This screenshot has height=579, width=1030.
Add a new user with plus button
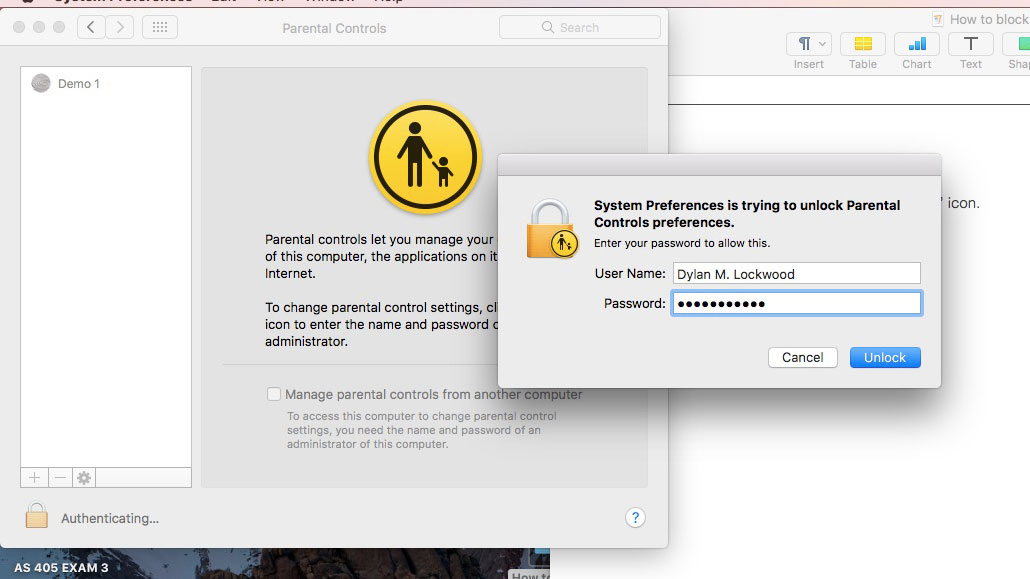[x=34, y=478]
